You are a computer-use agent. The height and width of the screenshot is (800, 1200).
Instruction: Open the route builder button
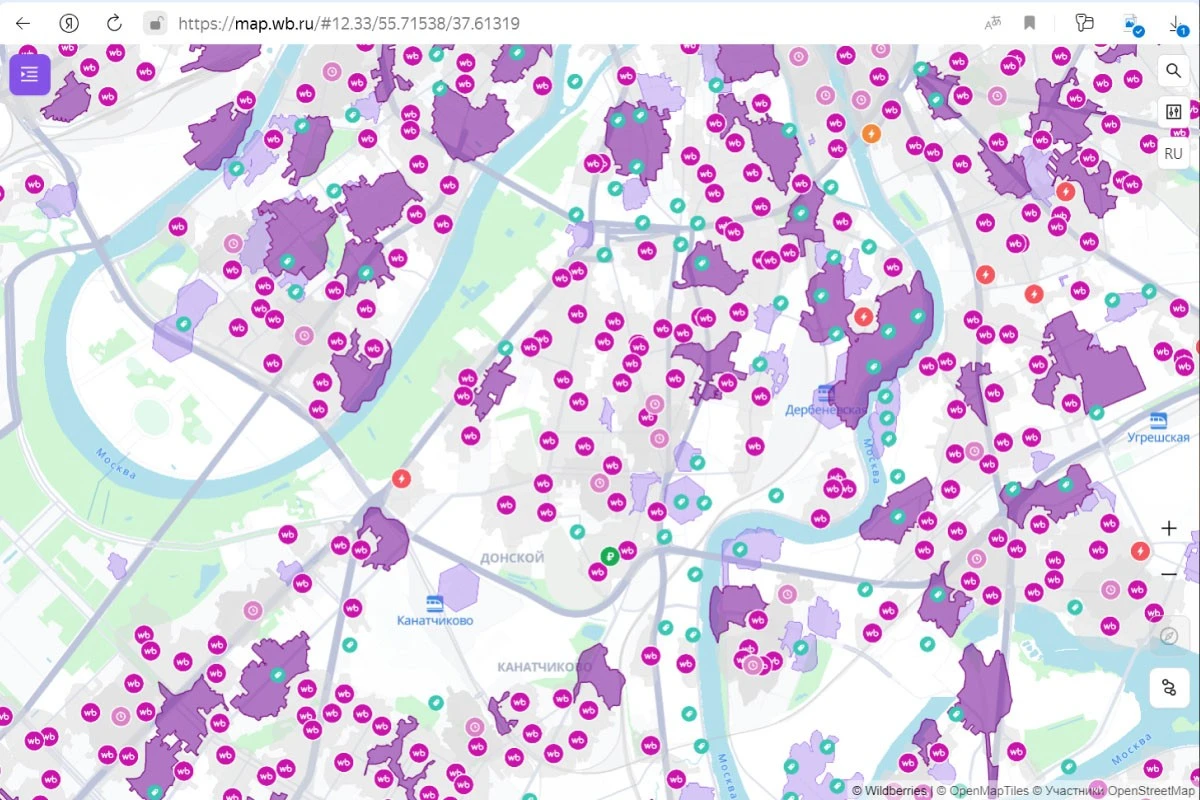pyautogui.click(x=1169, y=688)
